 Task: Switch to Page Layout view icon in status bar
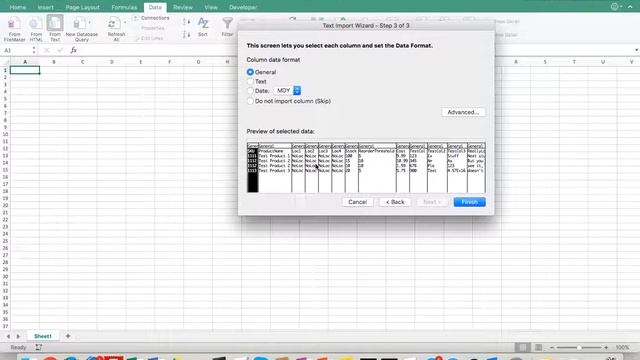coord(538,347)
